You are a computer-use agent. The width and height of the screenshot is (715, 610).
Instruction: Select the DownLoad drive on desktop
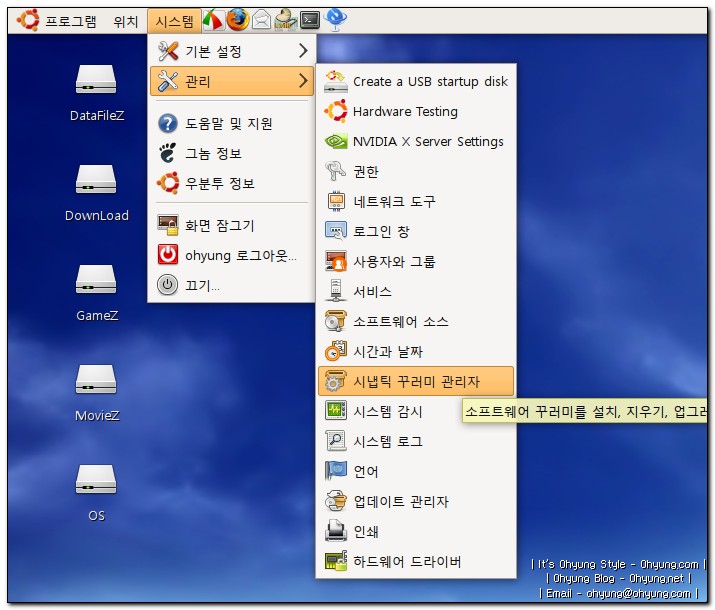[x=96, y=193]
